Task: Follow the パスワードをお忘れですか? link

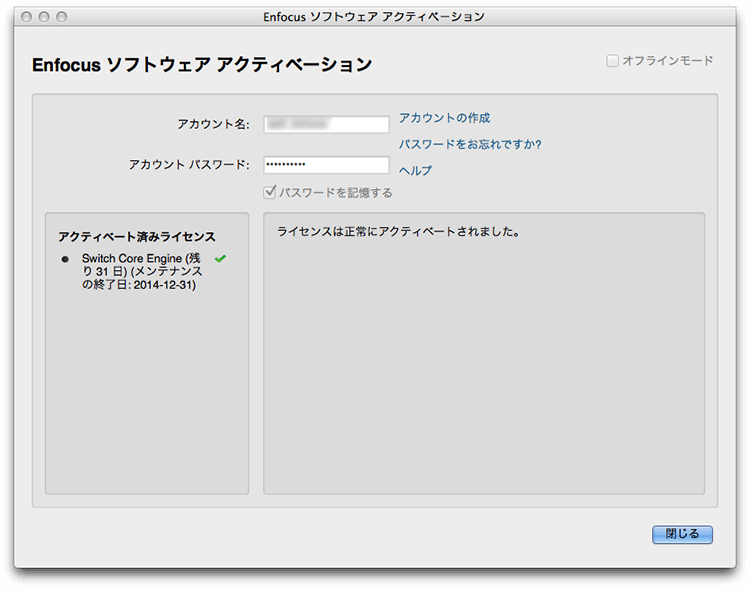Action: [x=470, y=144]
